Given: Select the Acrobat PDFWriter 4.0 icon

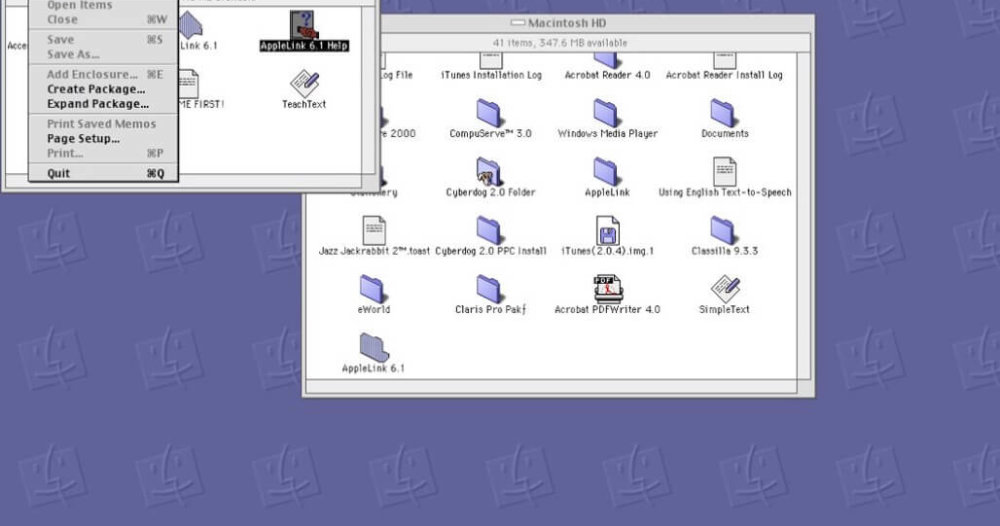Looking at the screenshot, I should tap(607, 289).
